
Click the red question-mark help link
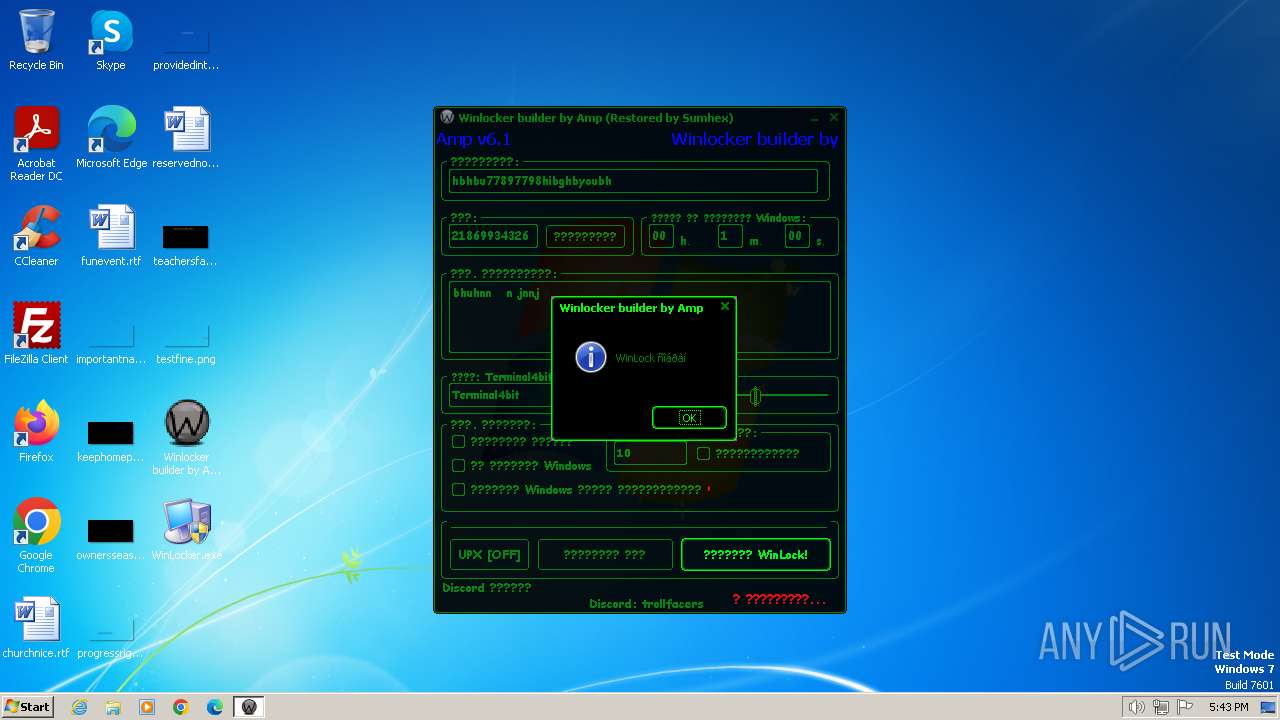pos(779,599)
